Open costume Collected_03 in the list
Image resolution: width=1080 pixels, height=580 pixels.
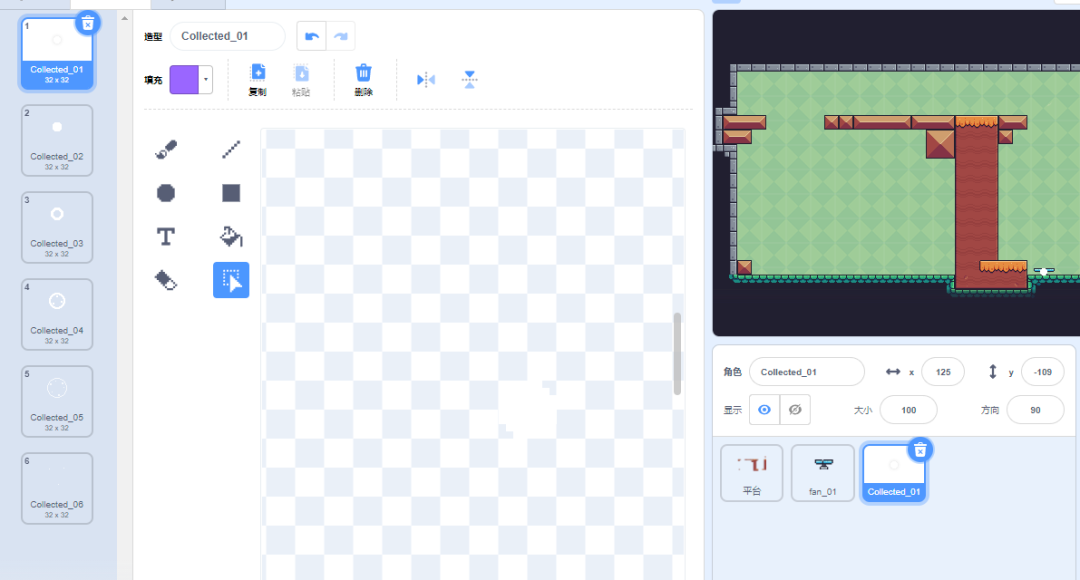(57, 227)
